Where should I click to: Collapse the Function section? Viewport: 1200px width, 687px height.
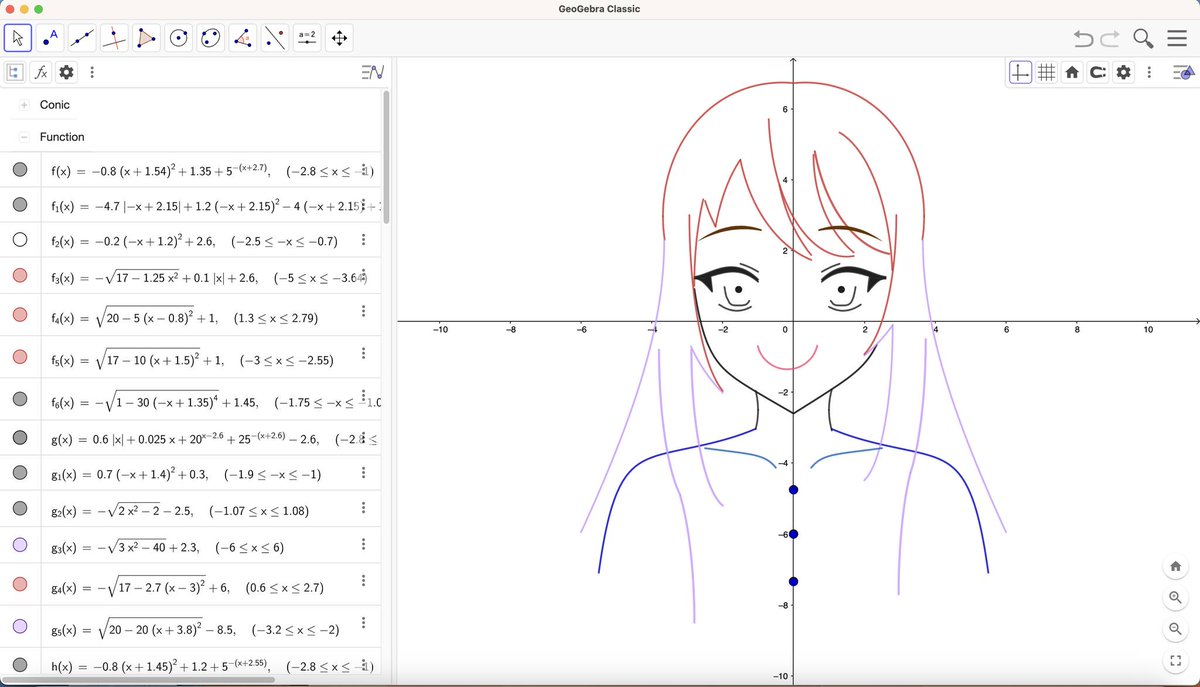tap(23, 136)
